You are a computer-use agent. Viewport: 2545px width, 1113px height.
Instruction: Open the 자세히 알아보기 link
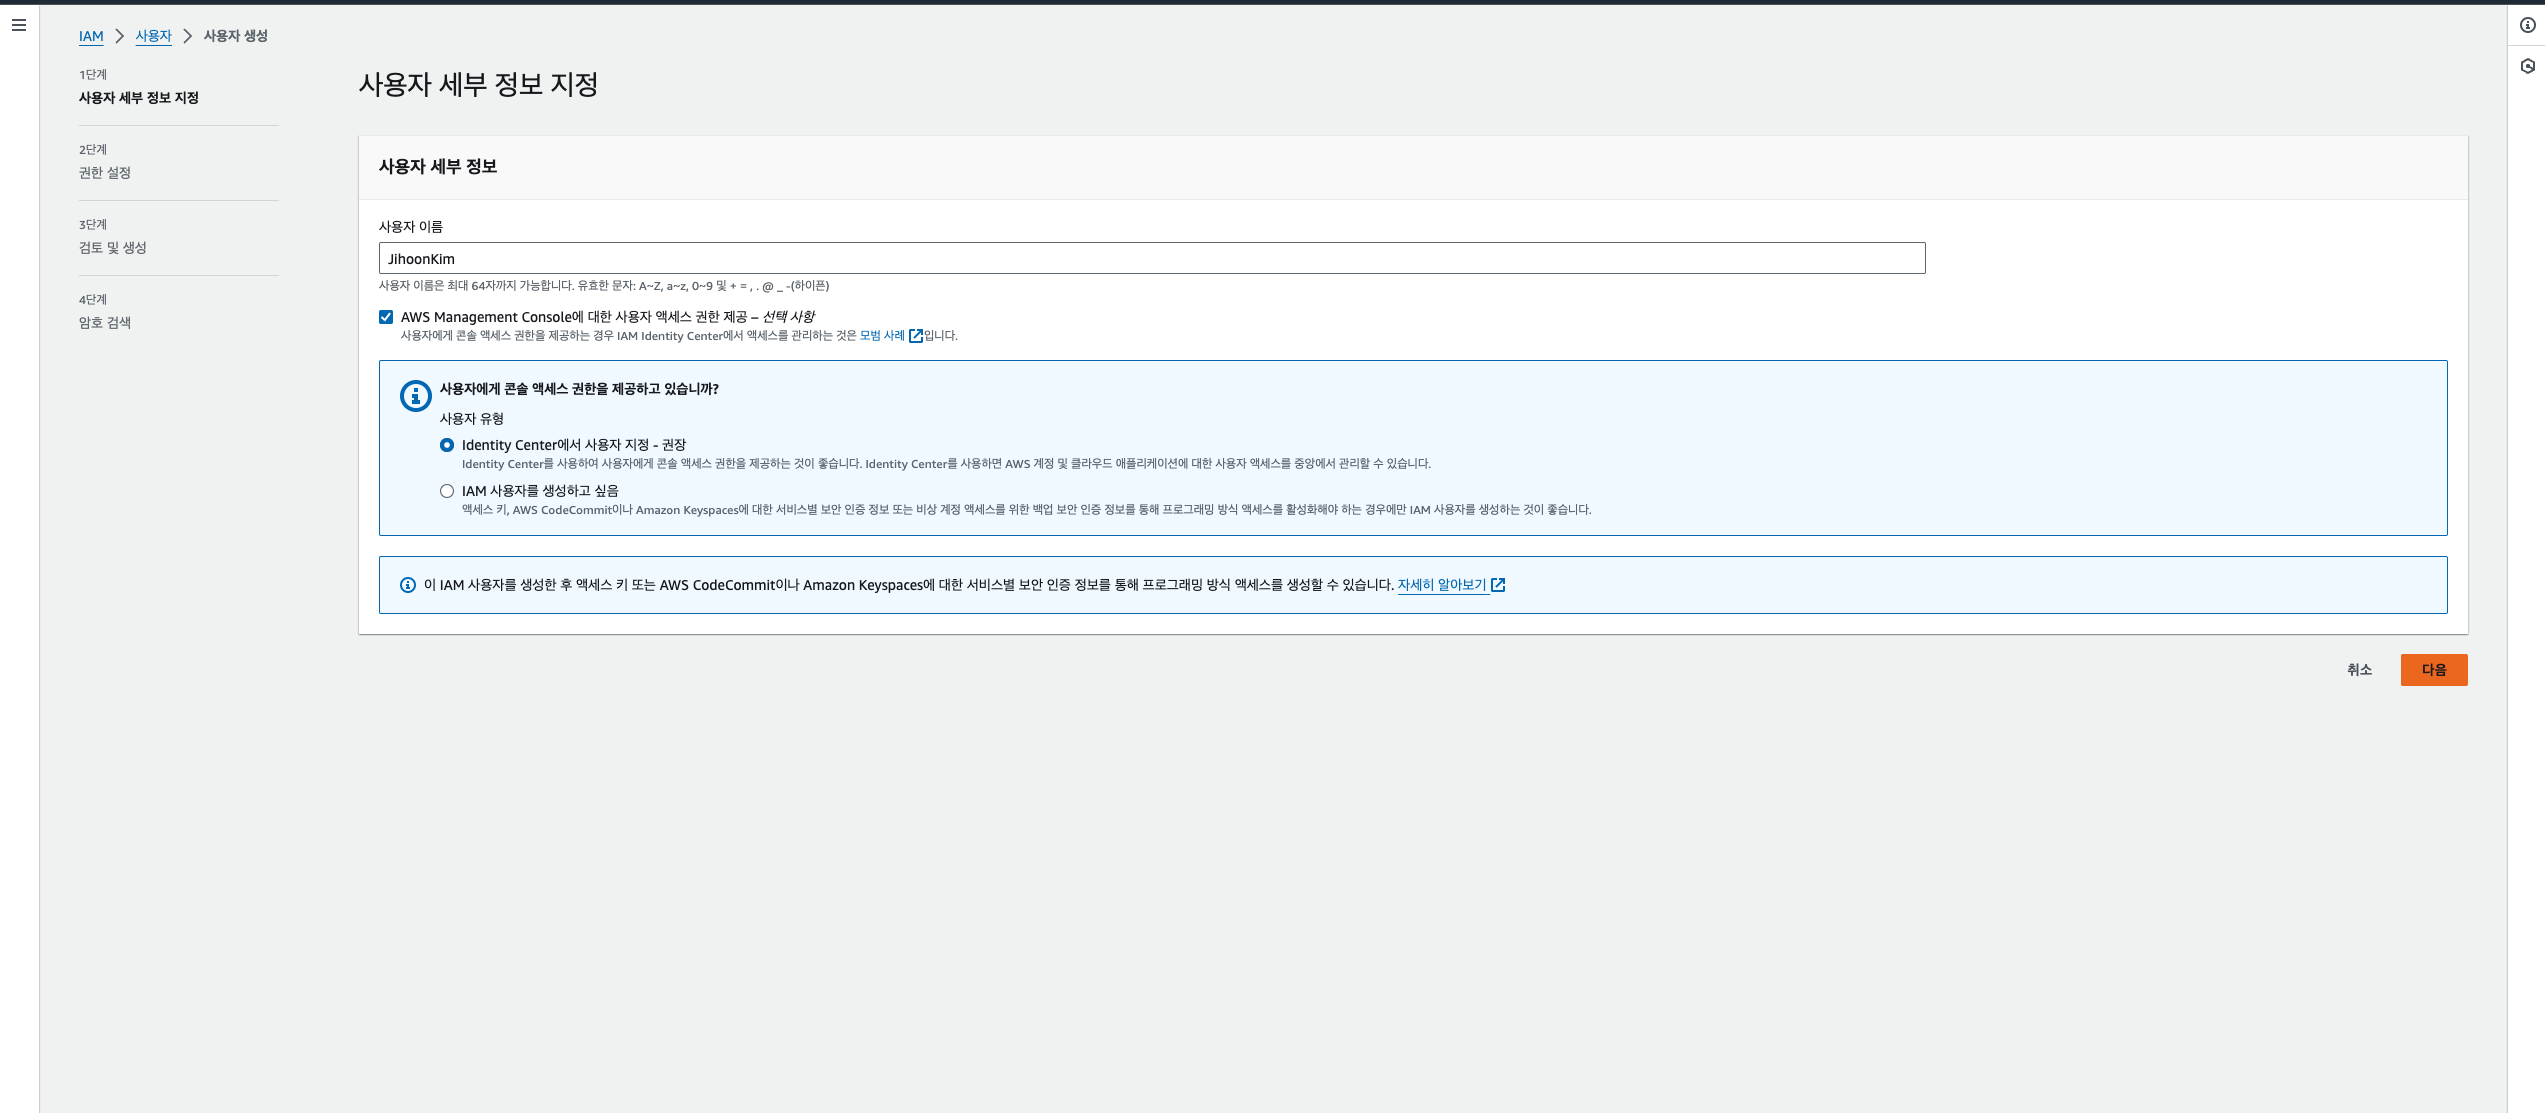[x=1441, y=585]
